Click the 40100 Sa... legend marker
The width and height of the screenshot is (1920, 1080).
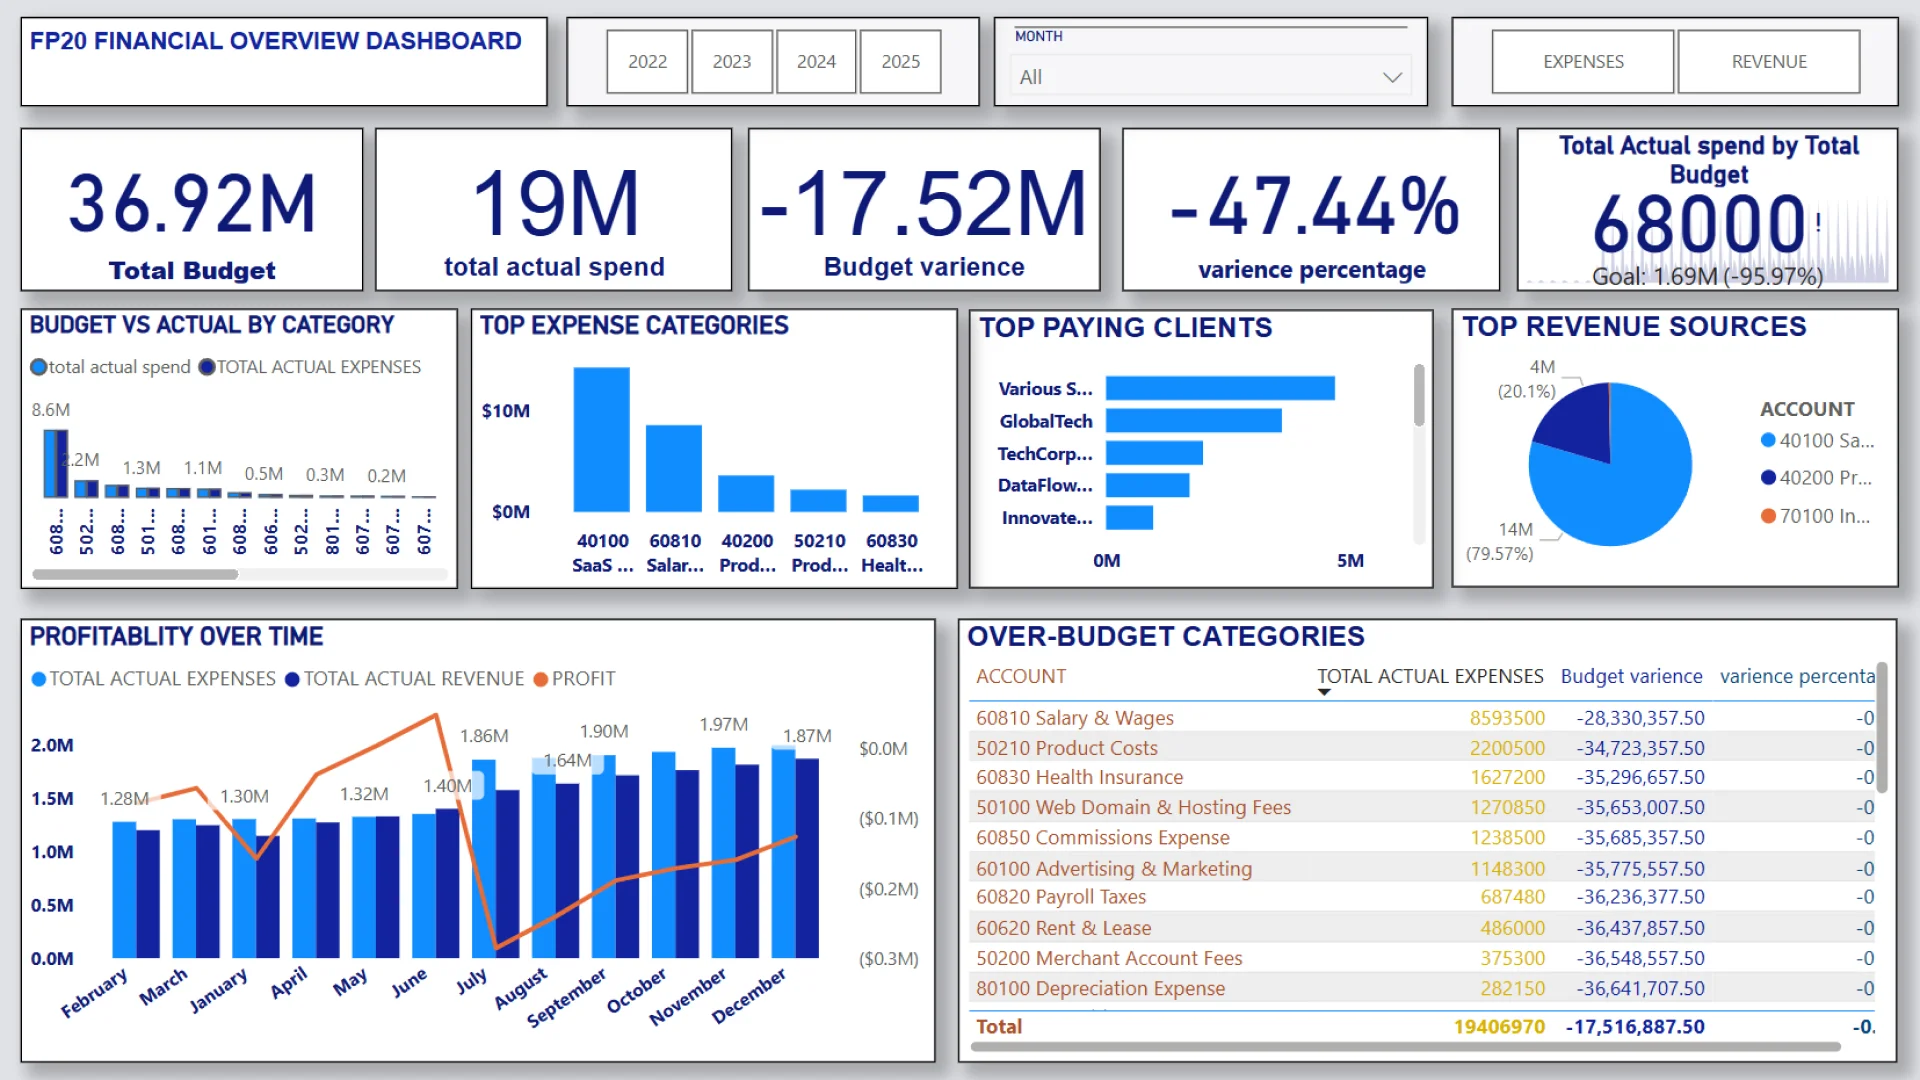click(1768, 440)
